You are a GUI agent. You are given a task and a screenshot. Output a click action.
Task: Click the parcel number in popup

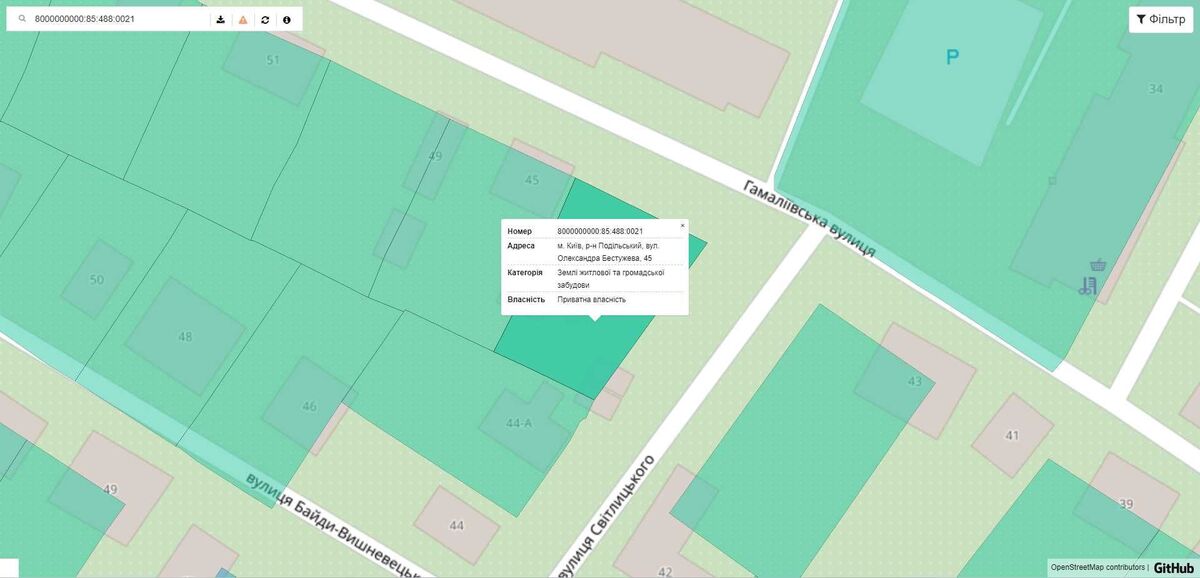600,231
